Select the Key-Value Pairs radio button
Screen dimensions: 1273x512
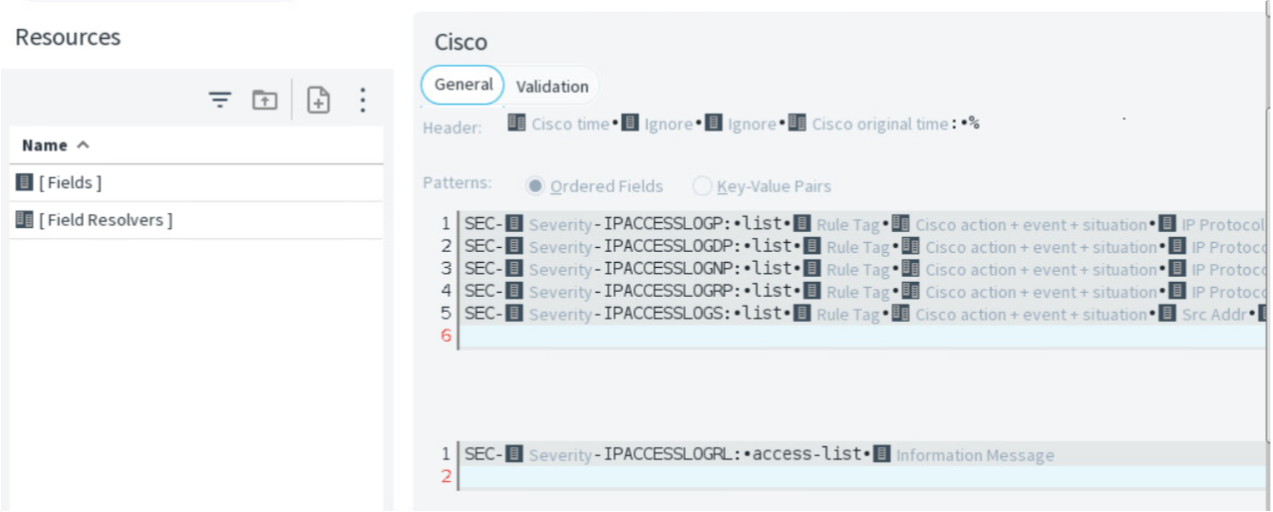[702, 186]
